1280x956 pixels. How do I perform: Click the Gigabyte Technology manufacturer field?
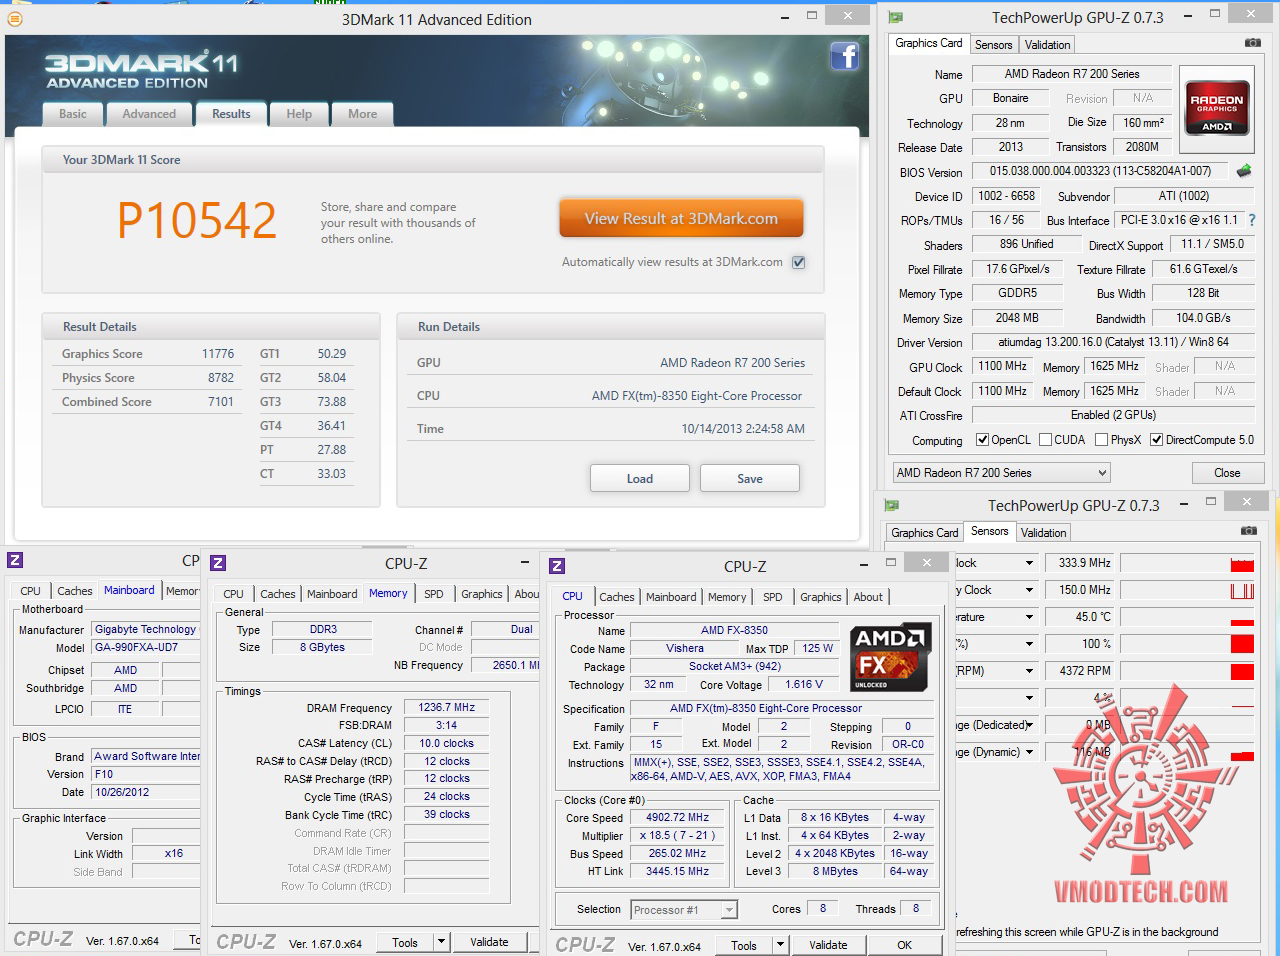point(146,629)
